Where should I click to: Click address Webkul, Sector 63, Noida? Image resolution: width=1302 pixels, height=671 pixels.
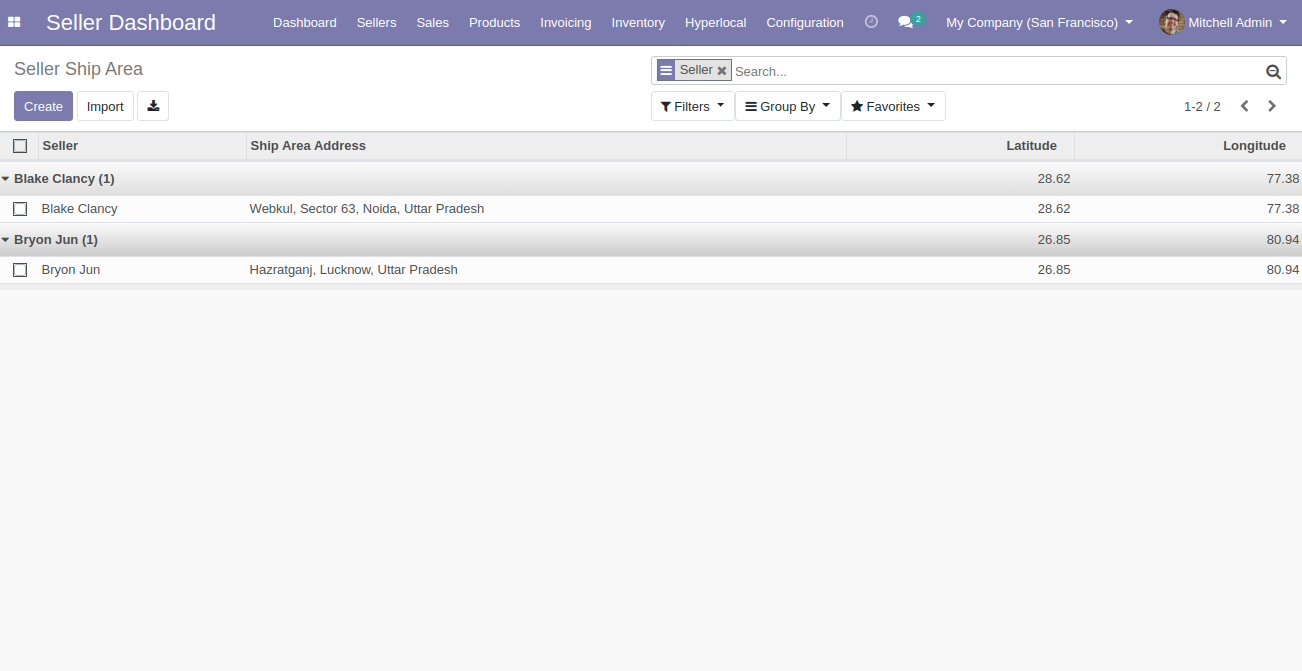point(367,209)
